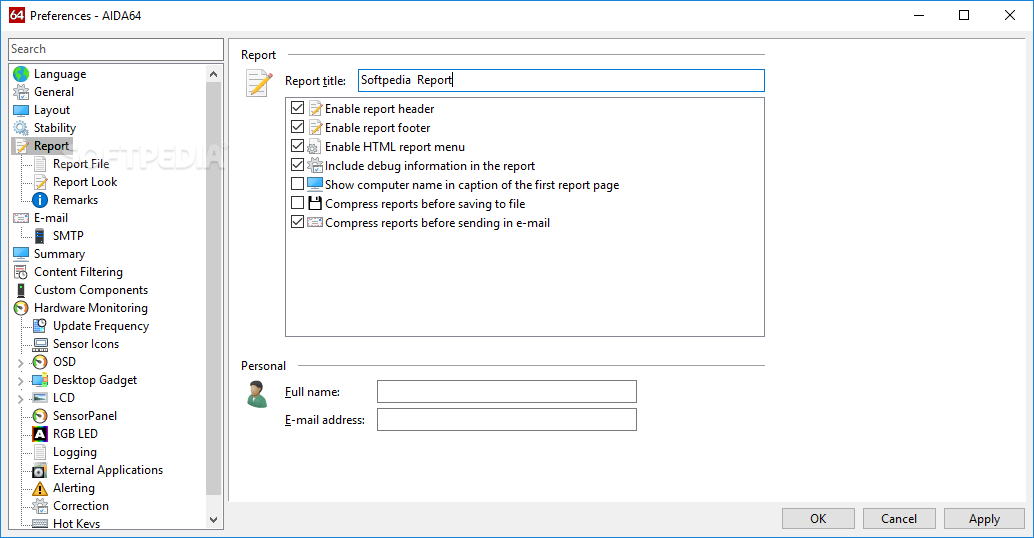This screenshot has height=538, width=1034.
Task: Click the Logging page icon
Action: tap(40, 452)
